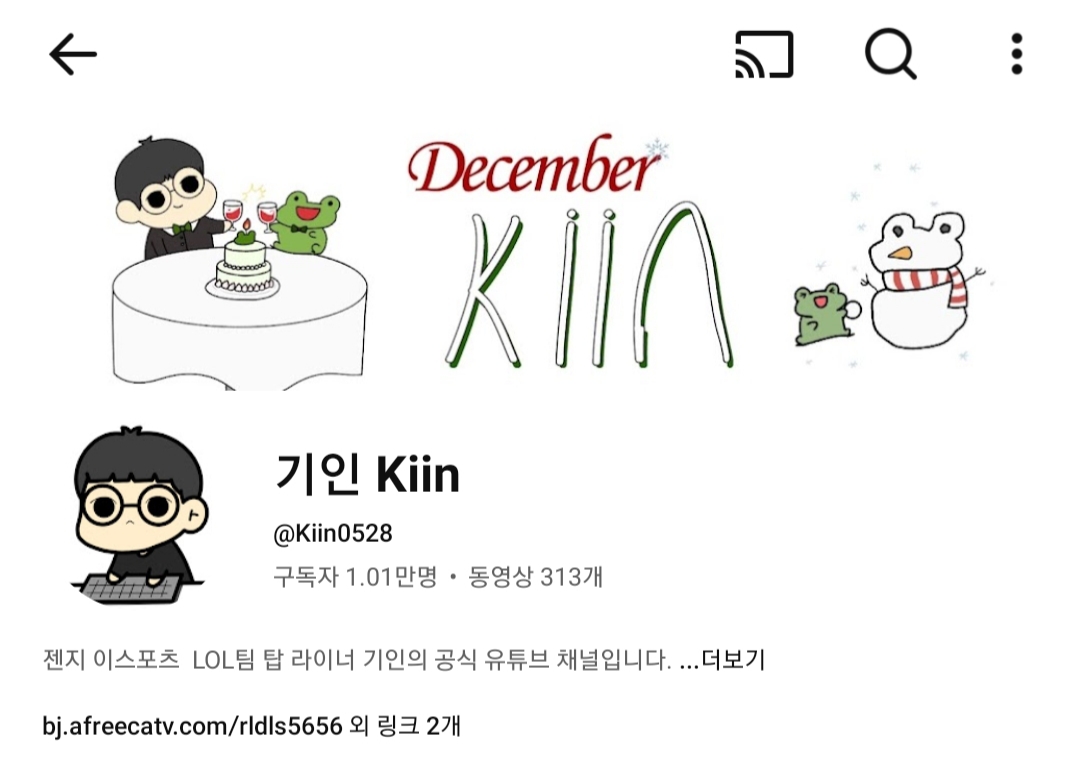Screen dimensions: 1080x767
Task: Tap the large Kiin lettering in banner
Action: (x=588, y=284)
